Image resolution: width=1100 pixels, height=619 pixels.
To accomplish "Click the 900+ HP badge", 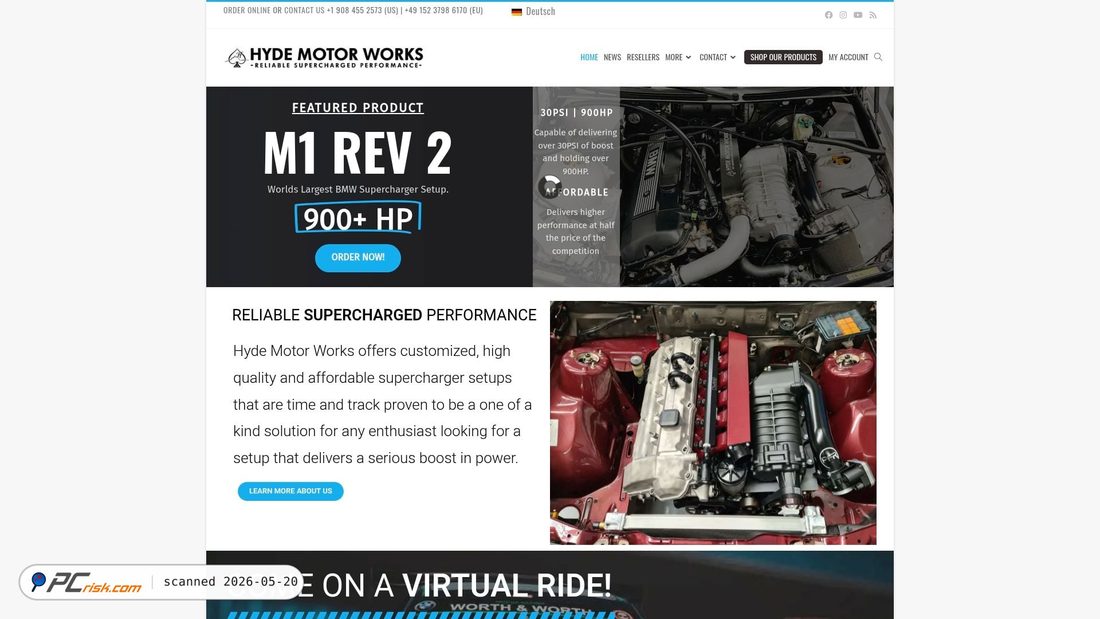I will pyautogui.click(x=358, y=218).
